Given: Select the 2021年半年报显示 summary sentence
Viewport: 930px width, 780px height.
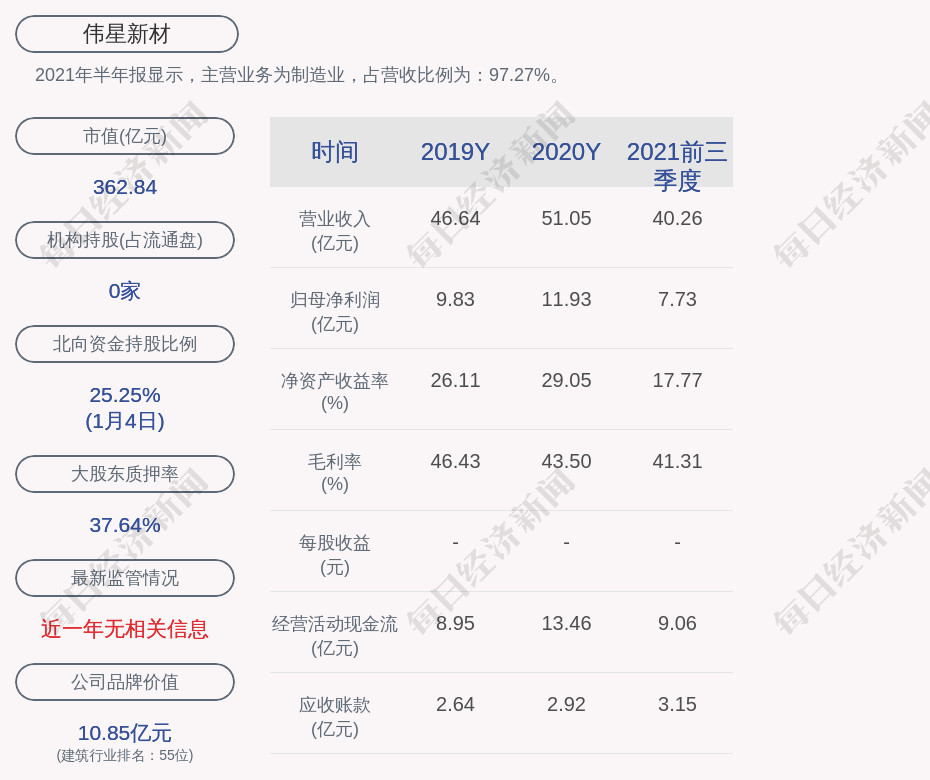Looking at the screenshot, I should click(298, 75).
